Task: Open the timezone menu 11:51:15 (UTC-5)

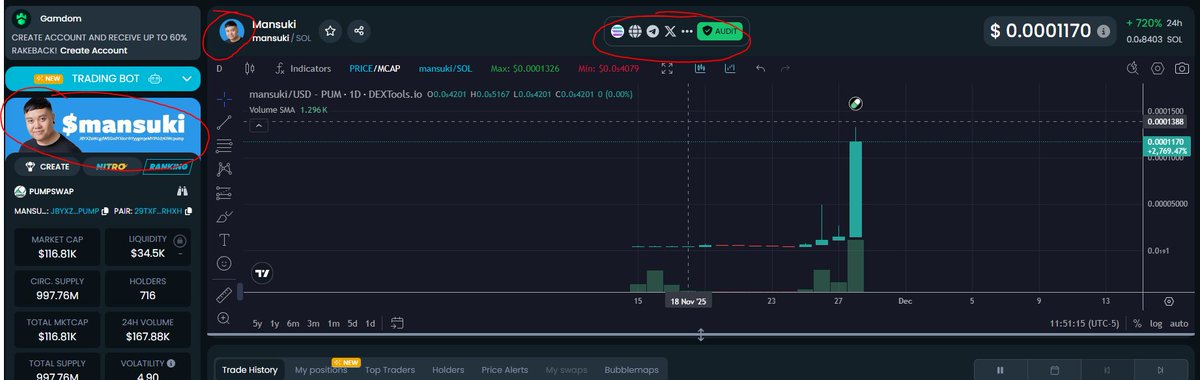Action: pyautogui.click(x=1084, y=323)
